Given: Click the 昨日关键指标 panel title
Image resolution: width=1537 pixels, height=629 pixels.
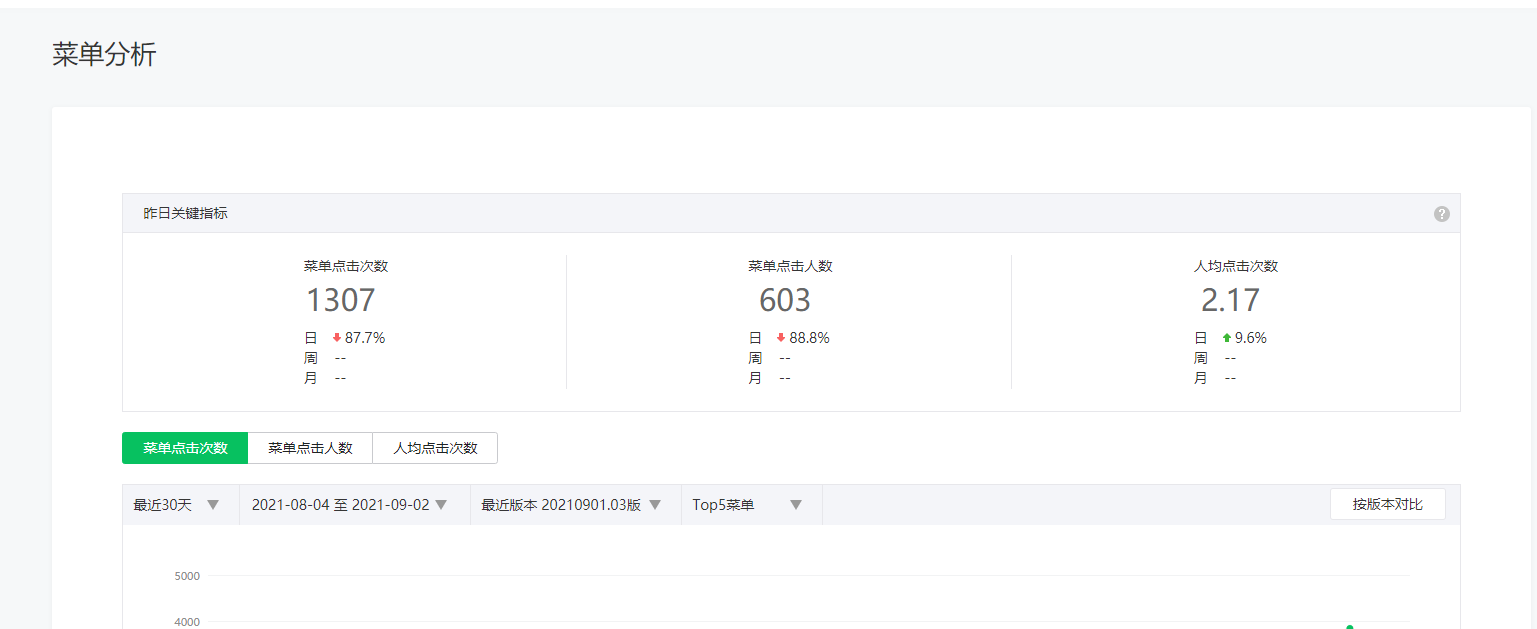Looking at the screenshot, I should [185, 214].
